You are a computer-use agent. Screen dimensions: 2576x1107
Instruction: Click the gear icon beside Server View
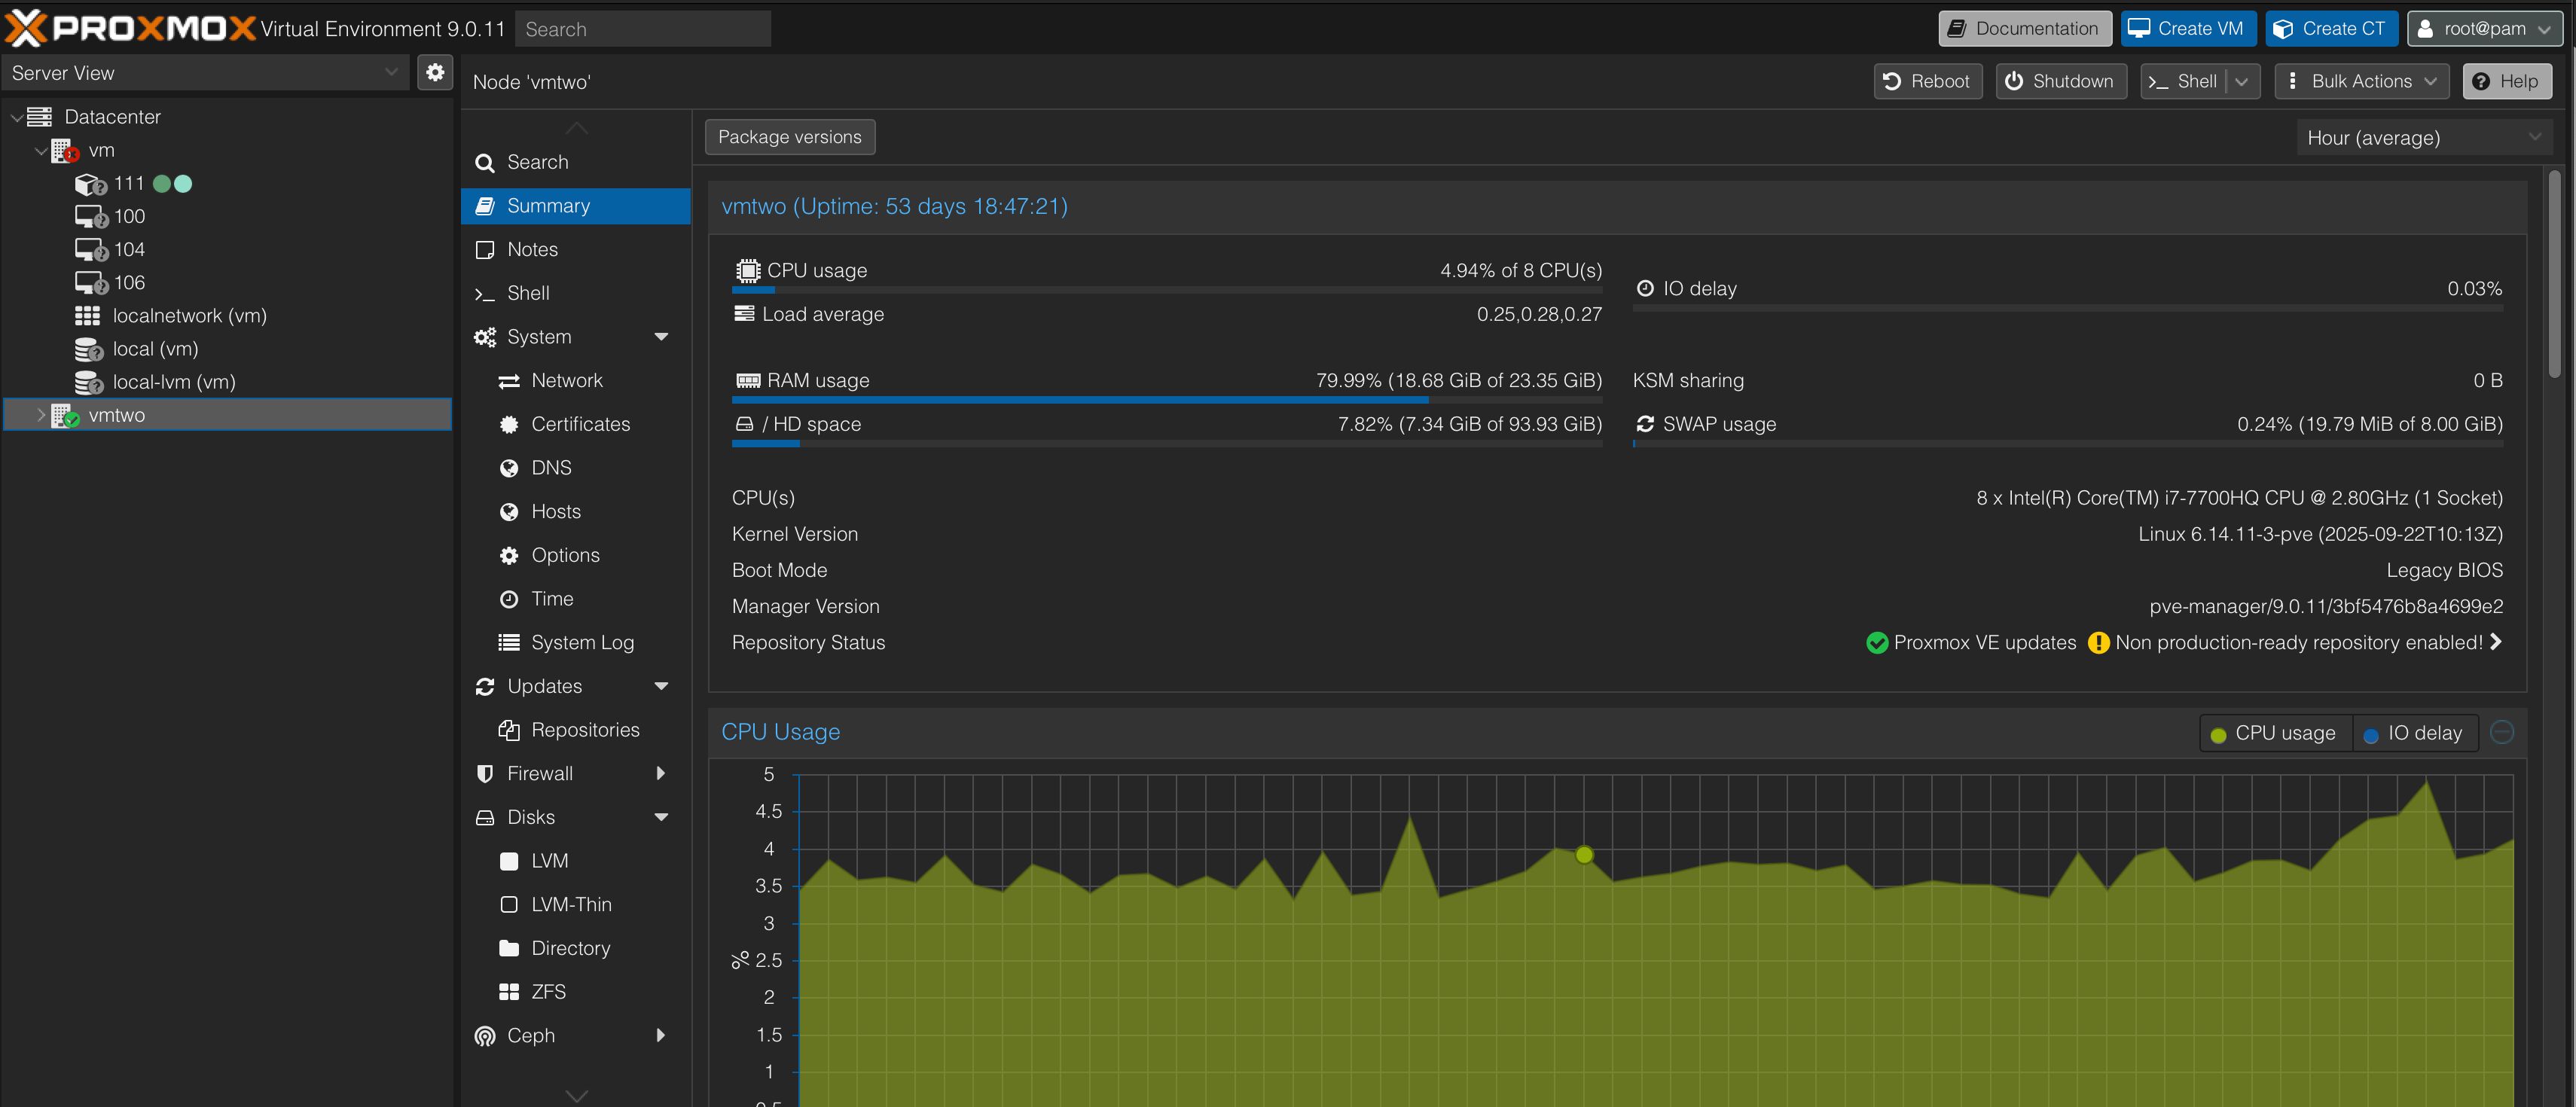click(435, 72)
